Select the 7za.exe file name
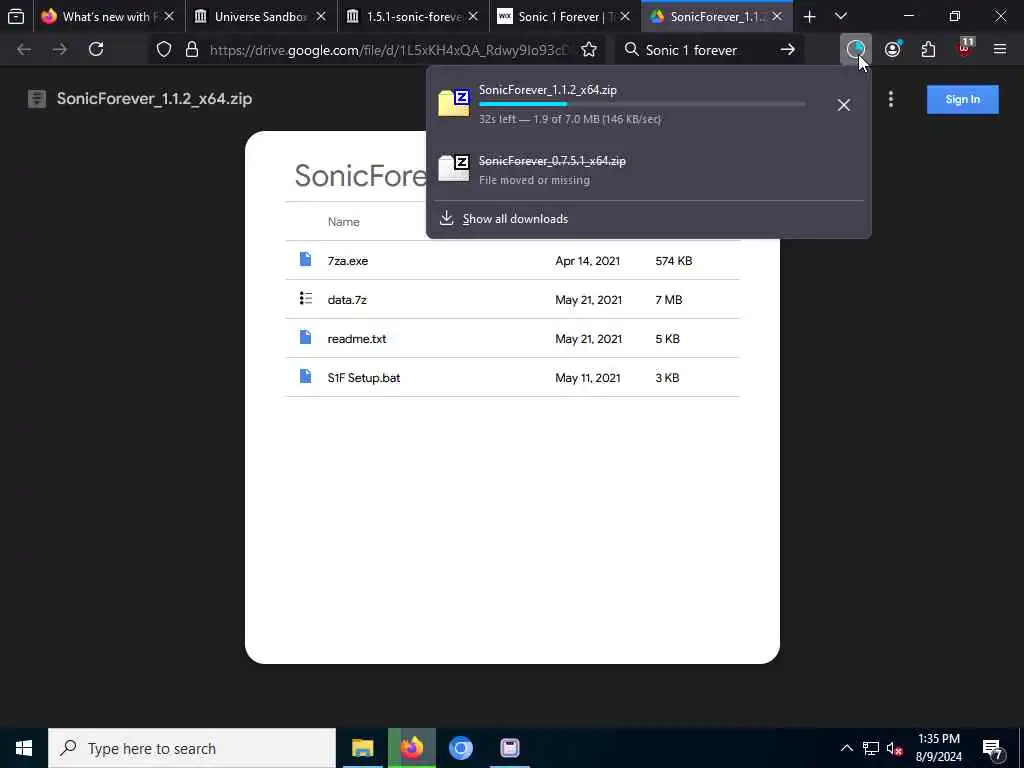The width and height of the screenshot is (1024, 768). (347, 261)
